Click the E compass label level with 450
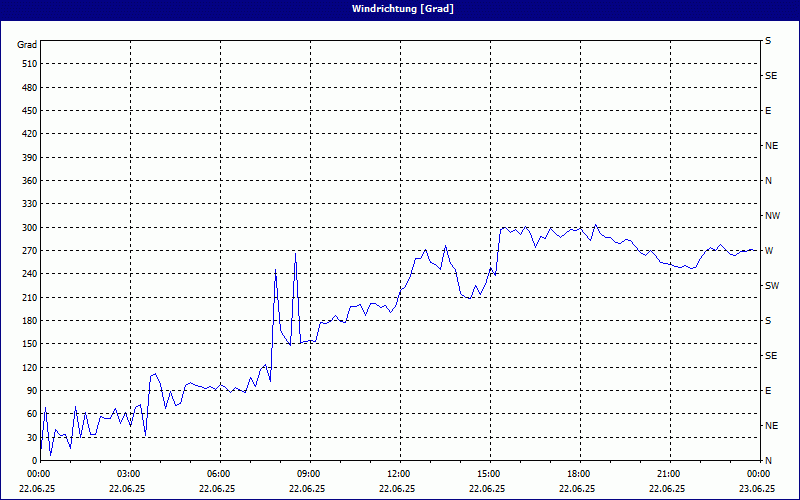This screenshot has height=500, width=800. click(768, 111)
